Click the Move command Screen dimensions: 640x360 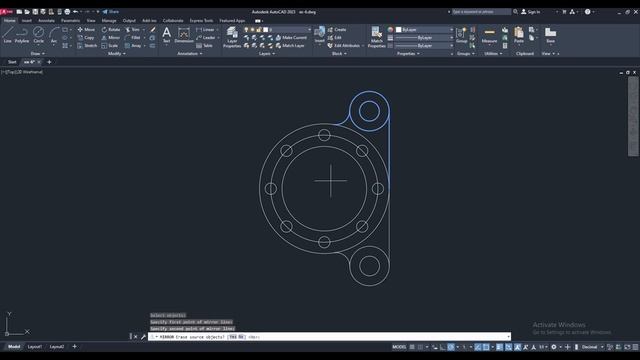tap(86, 29)
